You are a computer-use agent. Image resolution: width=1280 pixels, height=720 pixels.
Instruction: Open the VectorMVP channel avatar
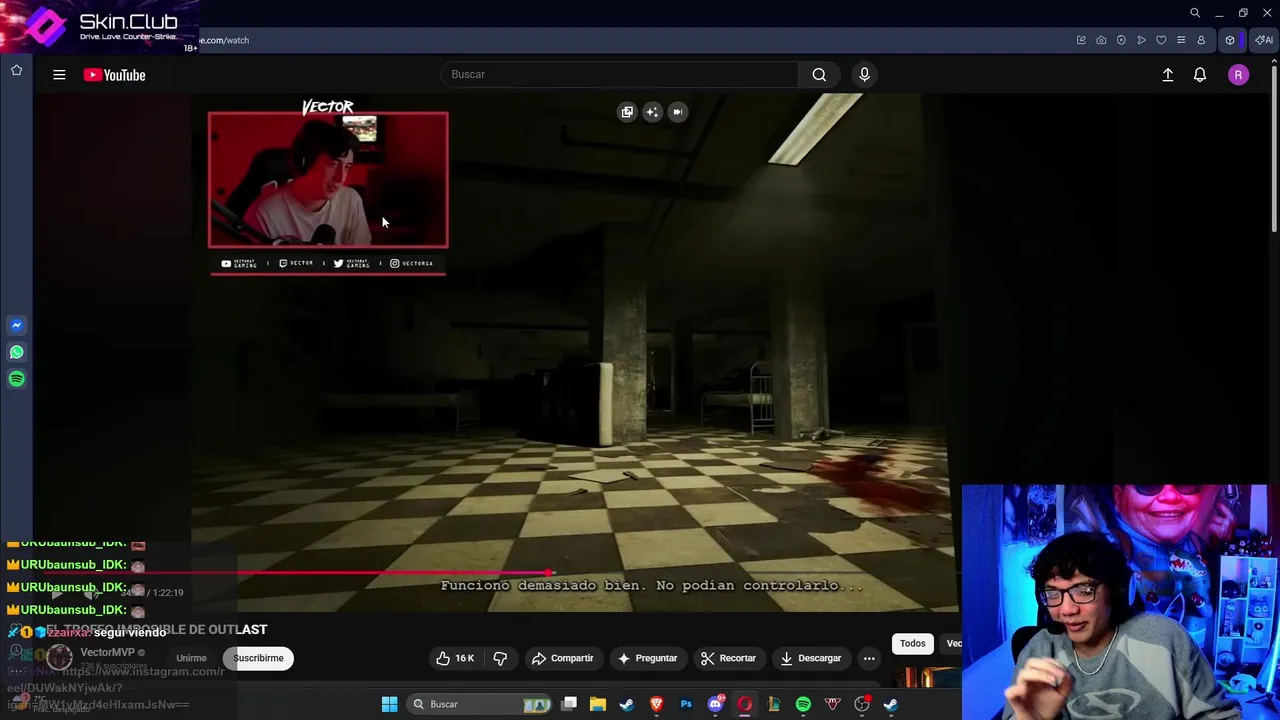click(x=59, y=657)
